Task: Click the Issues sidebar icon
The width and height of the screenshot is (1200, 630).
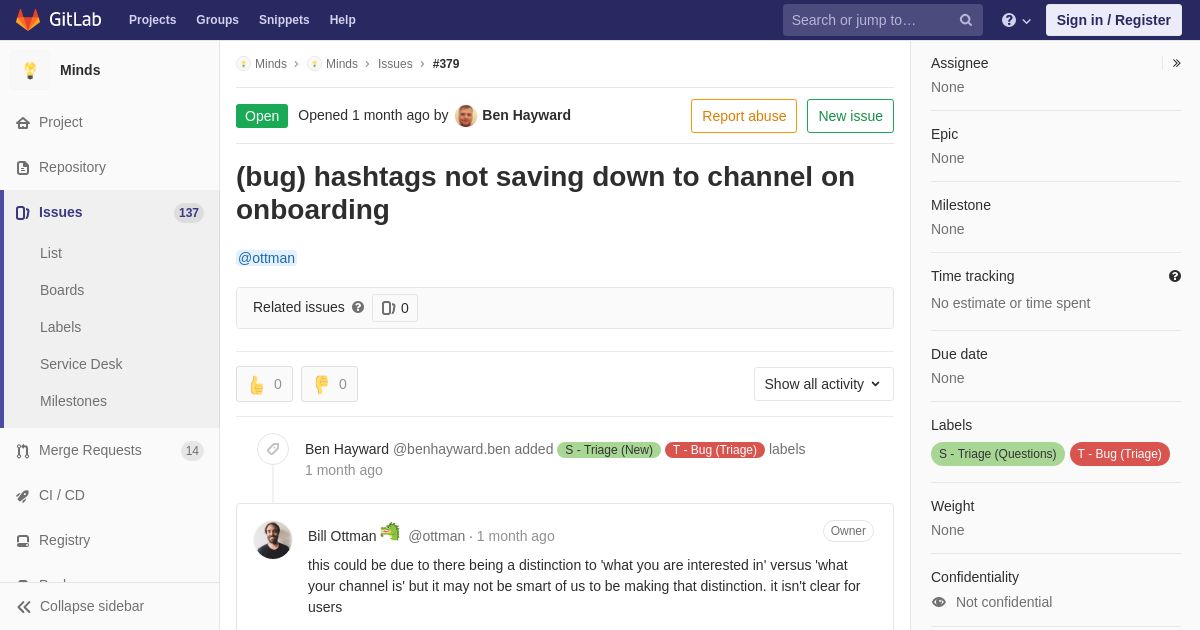Action: [x=23, y=212]
